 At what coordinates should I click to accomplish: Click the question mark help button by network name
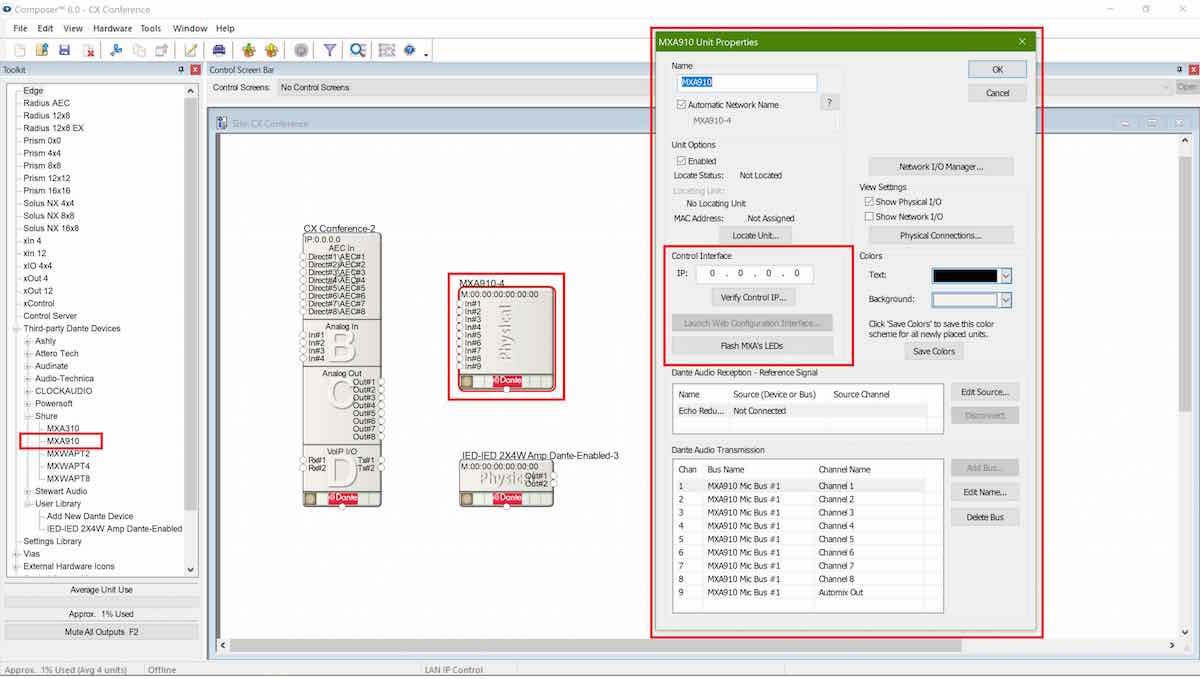(x=829, y=103)
